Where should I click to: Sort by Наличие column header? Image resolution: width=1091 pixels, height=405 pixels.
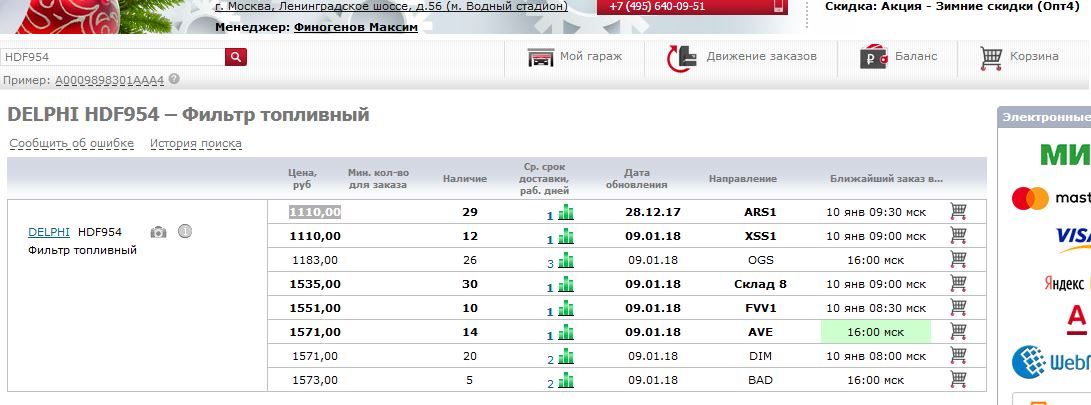click(465, 179)
